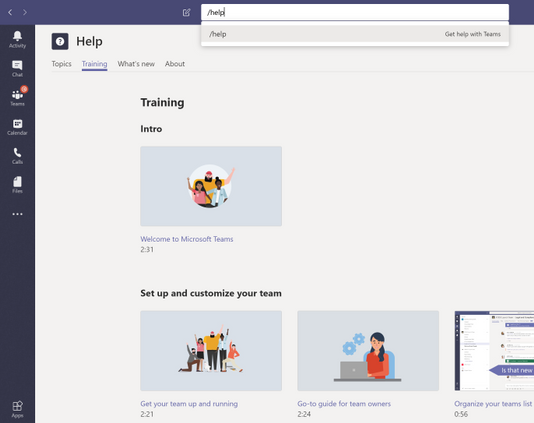Open Get your team up and running link
The height and width of the screenshot is (423, 534).
click(189, 404)
